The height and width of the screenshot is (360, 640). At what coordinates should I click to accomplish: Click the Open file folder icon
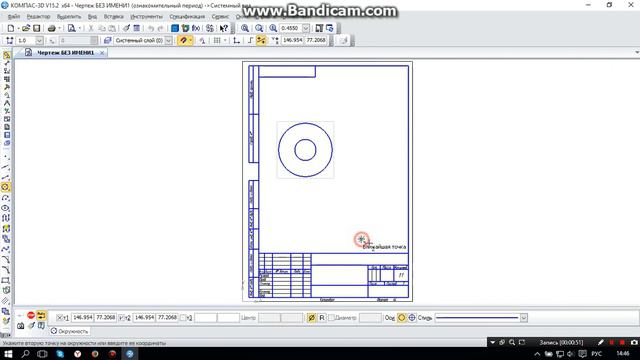coord(26,28)
